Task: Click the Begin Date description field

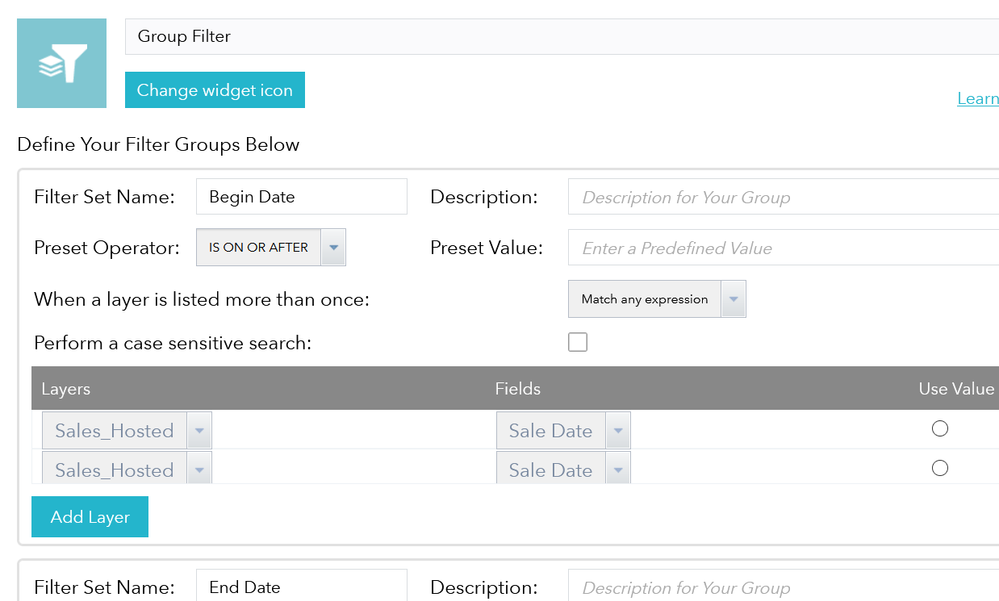Action: 782,197
